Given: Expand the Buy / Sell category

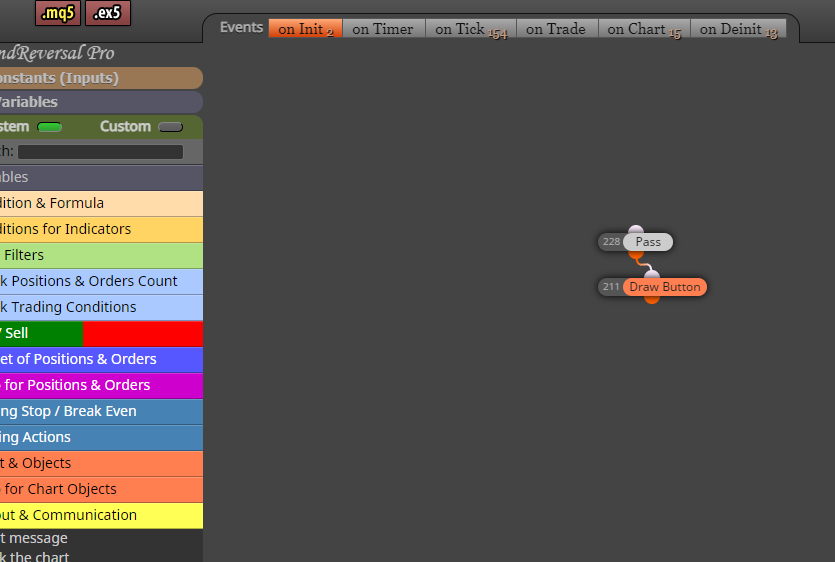Looking at the screenshot, I should 101,333.
